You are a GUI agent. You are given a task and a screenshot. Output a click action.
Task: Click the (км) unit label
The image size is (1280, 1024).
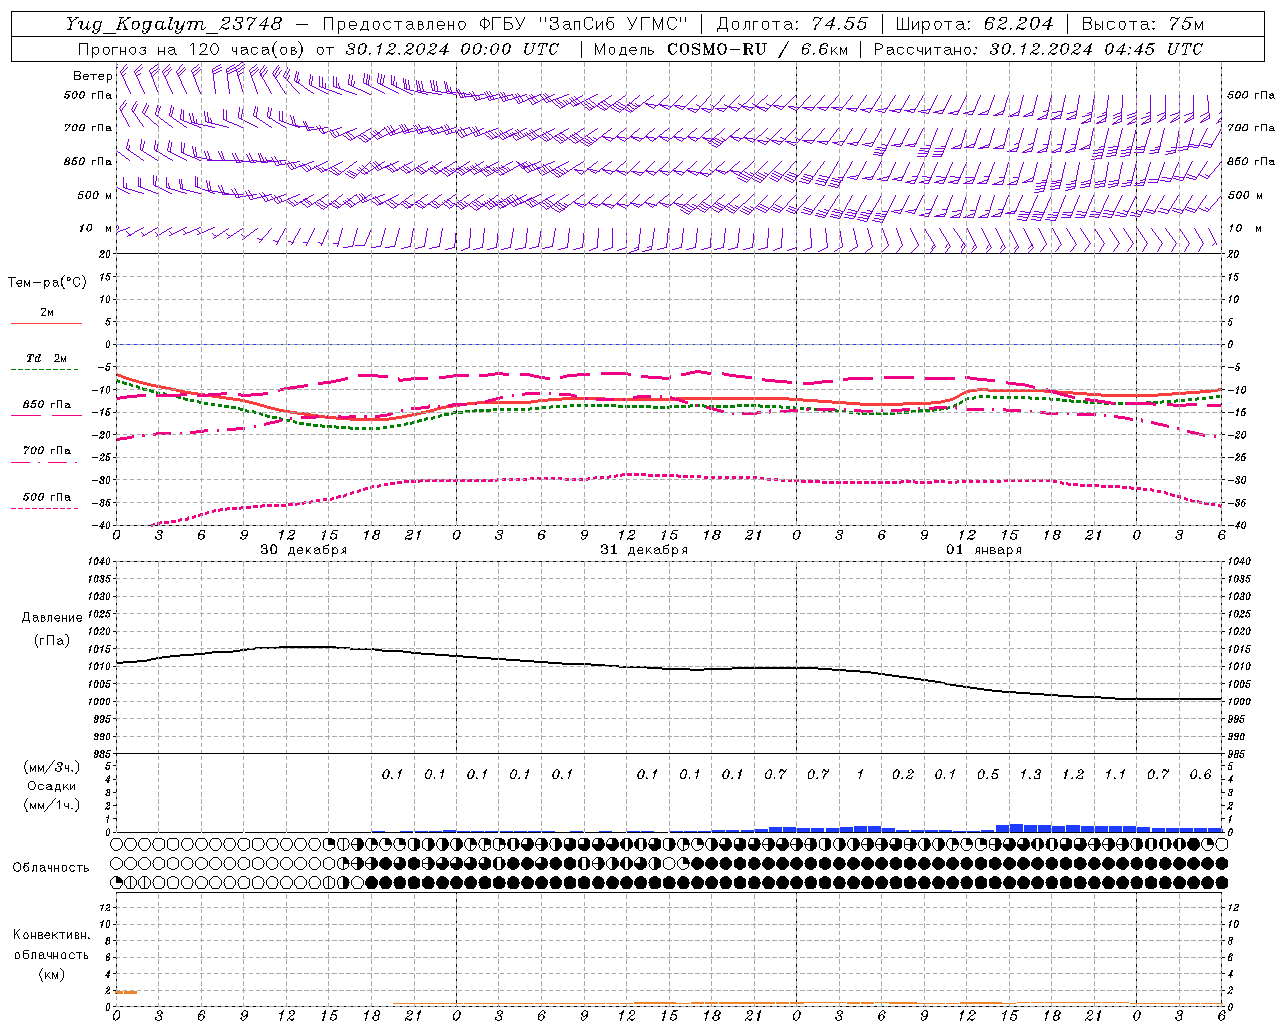pos(51,974)
